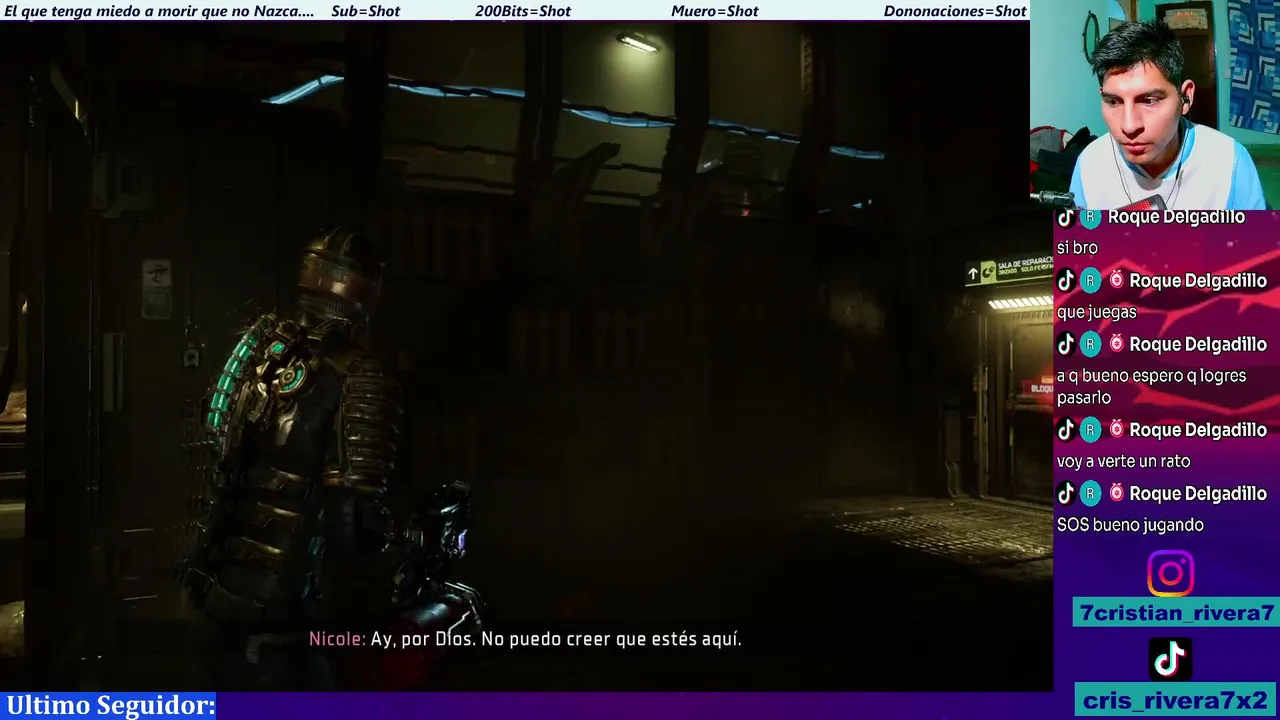
Task: Click the 'Ultimo Seguidor:' label
Action: 110,705
